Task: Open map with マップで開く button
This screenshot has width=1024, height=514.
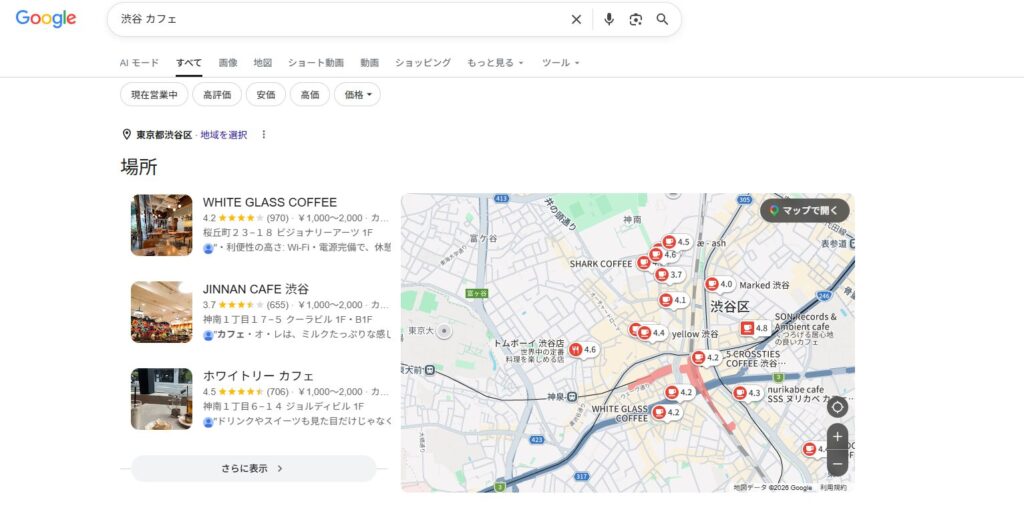Action: (805, 210)
